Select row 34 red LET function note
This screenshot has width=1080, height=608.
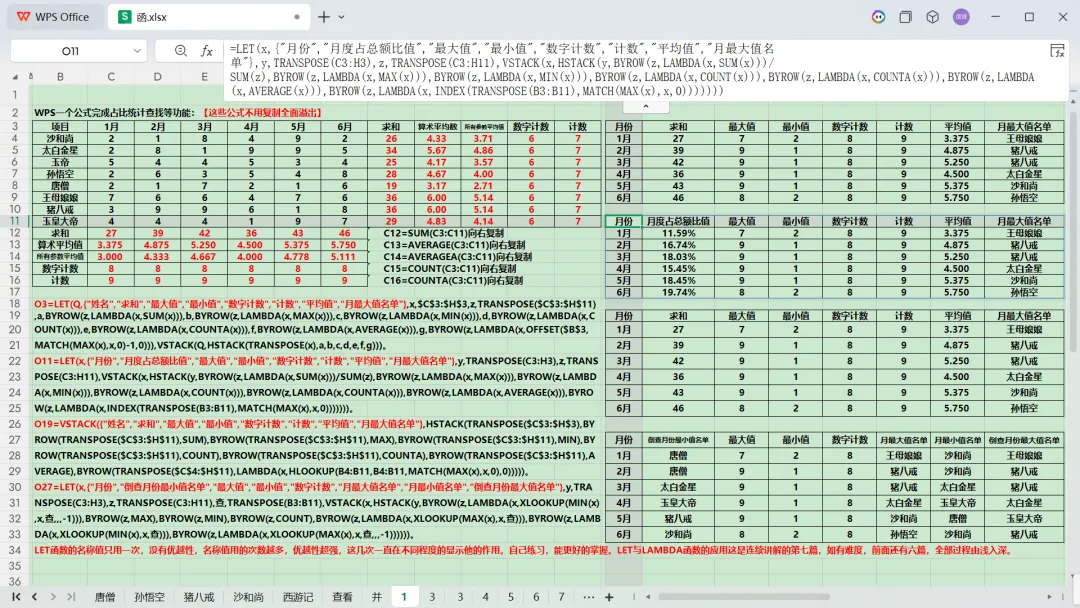523,550
